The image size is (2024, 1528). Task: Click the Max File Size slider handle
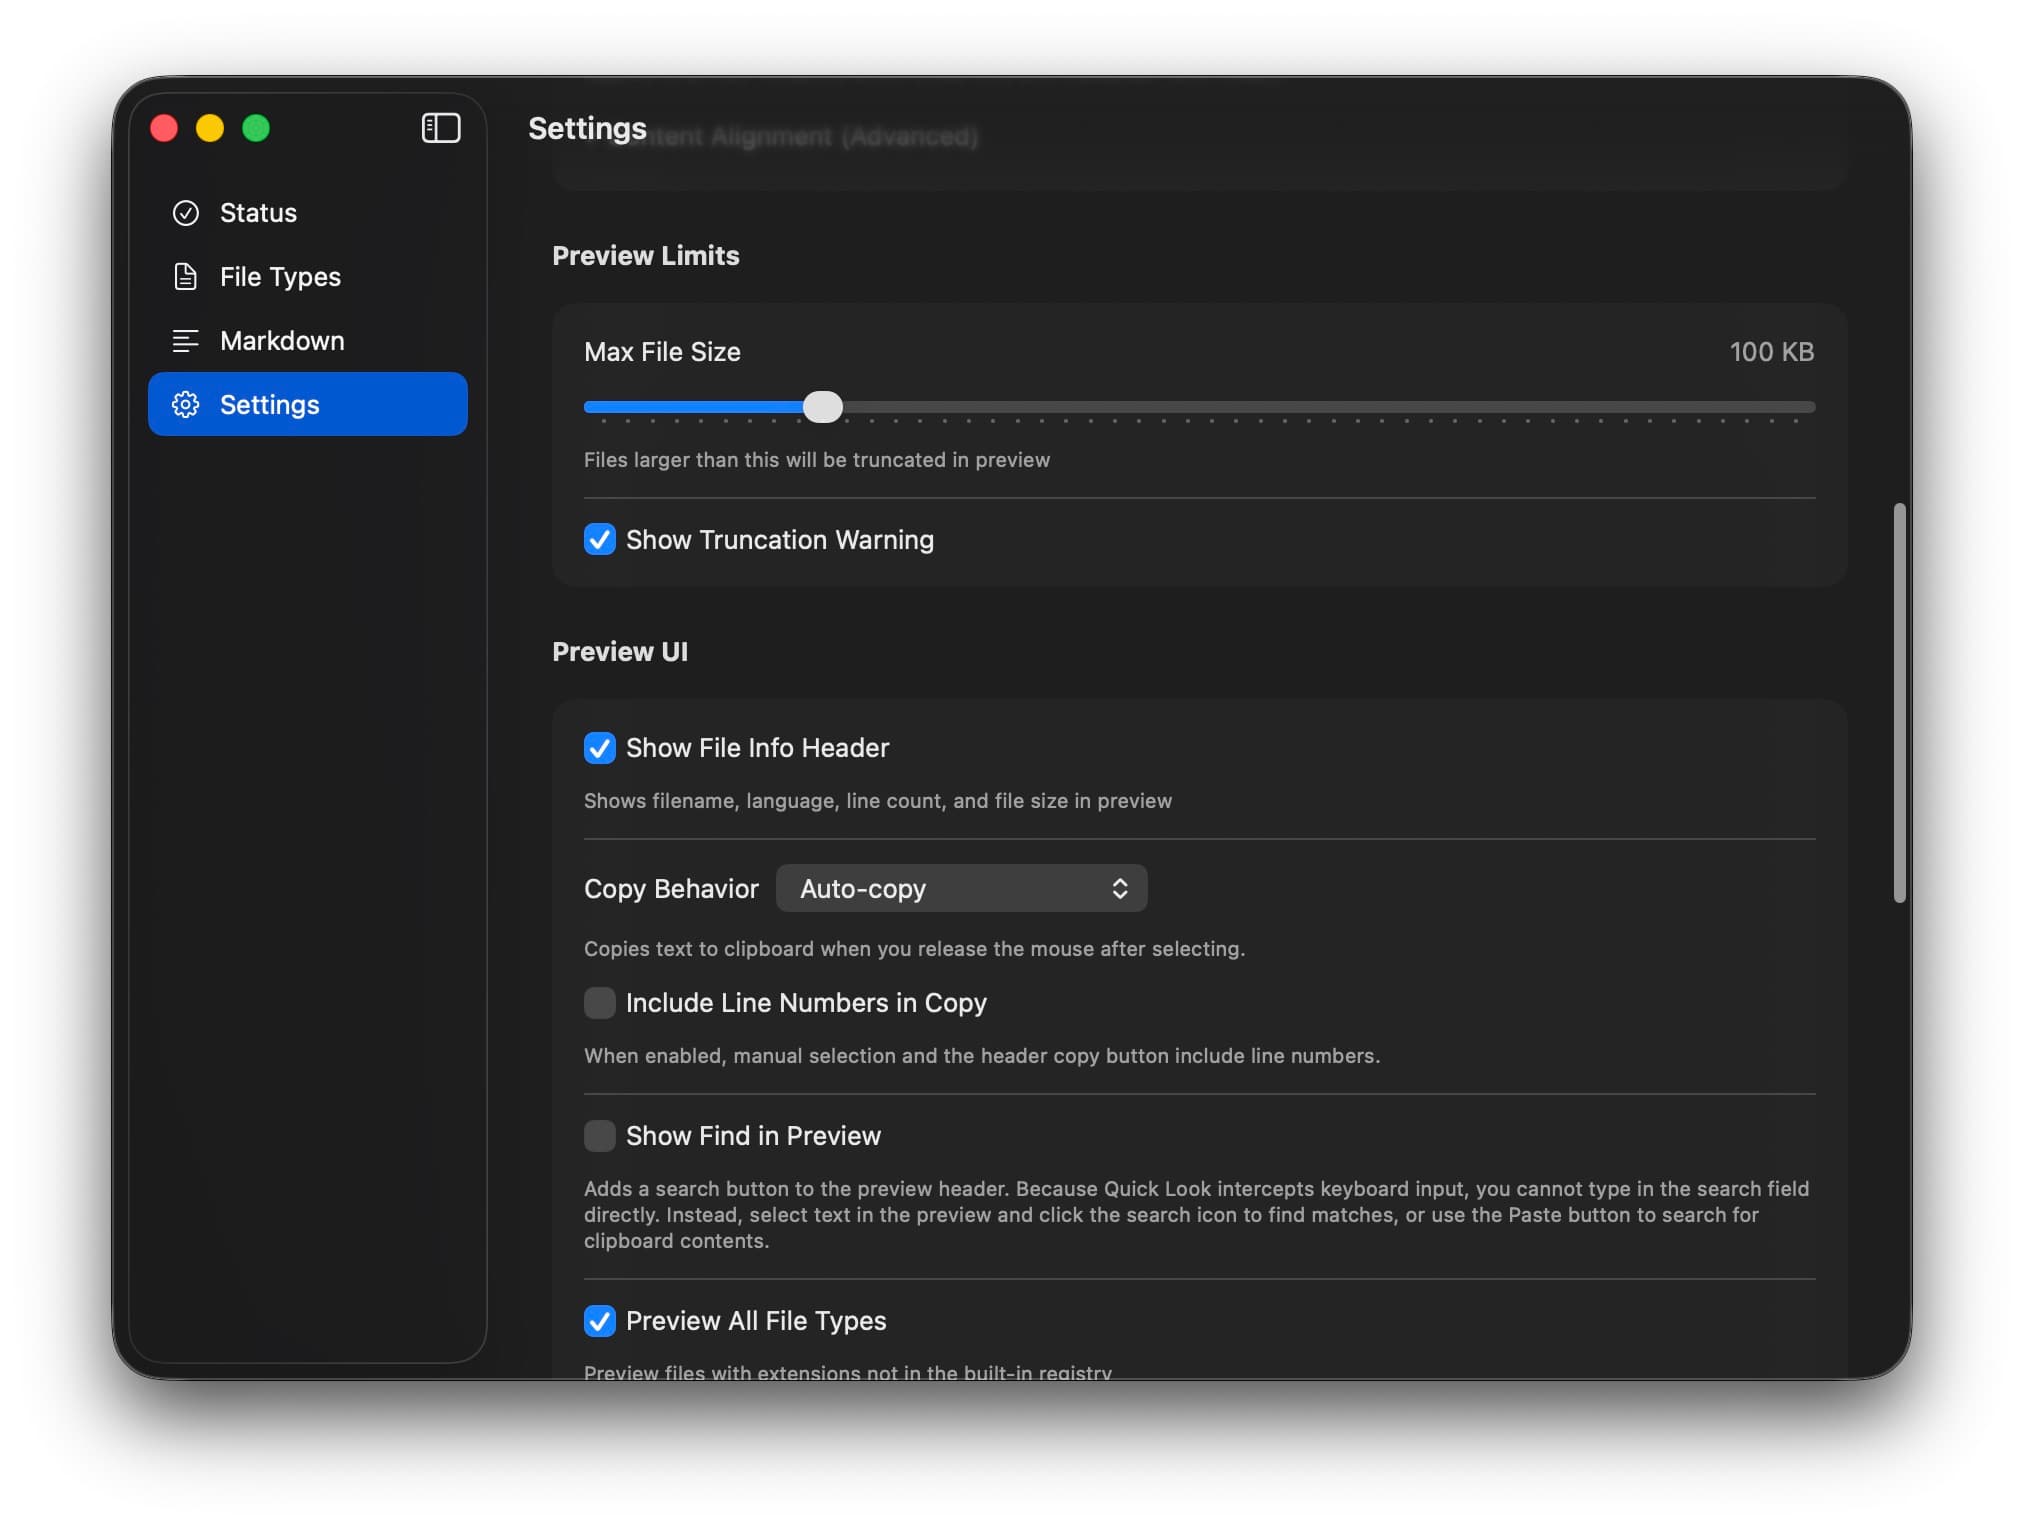pyautogui.click(x=823, y=407)
